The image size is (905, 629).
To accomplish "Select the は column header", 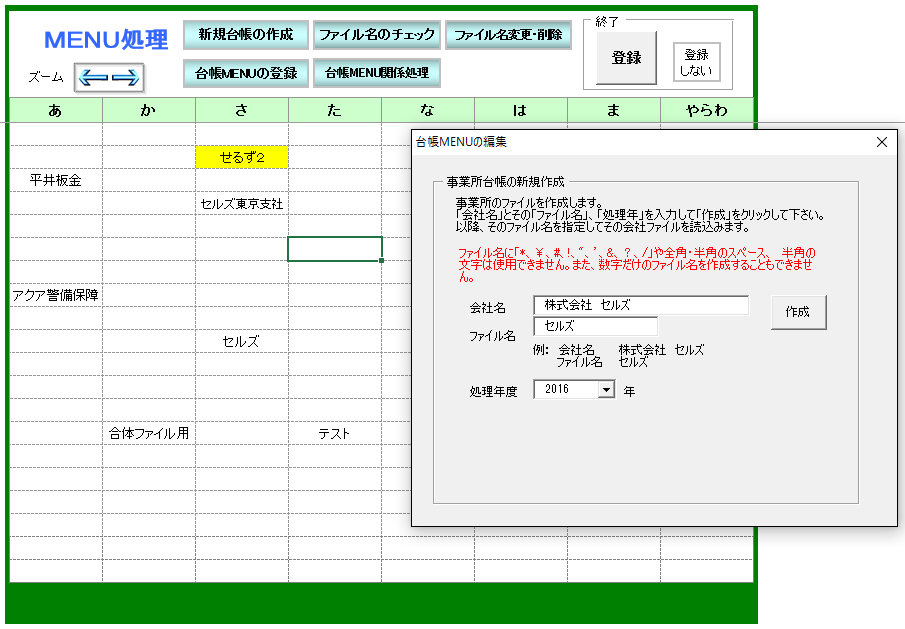I will pyautogui.click(x=521, y=110).
